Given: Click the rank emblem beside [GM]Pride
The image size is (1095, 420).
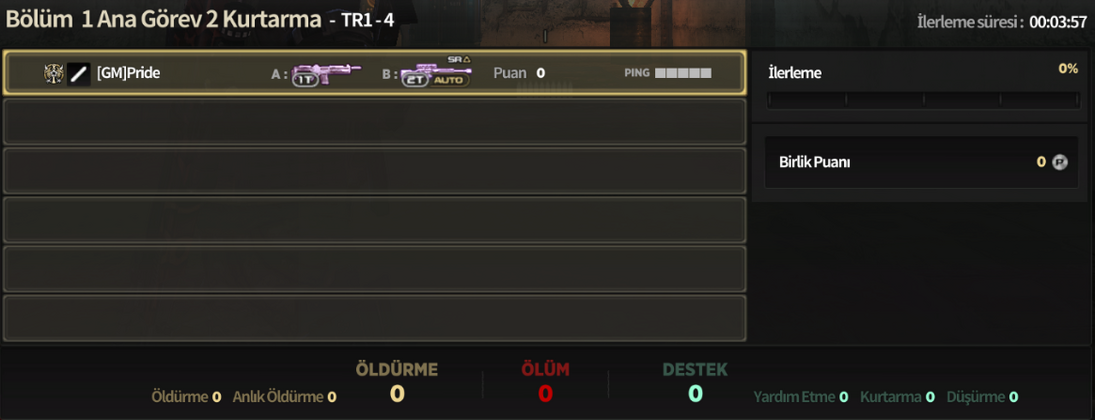Looking at the screenshot, I should pos(54,73).
